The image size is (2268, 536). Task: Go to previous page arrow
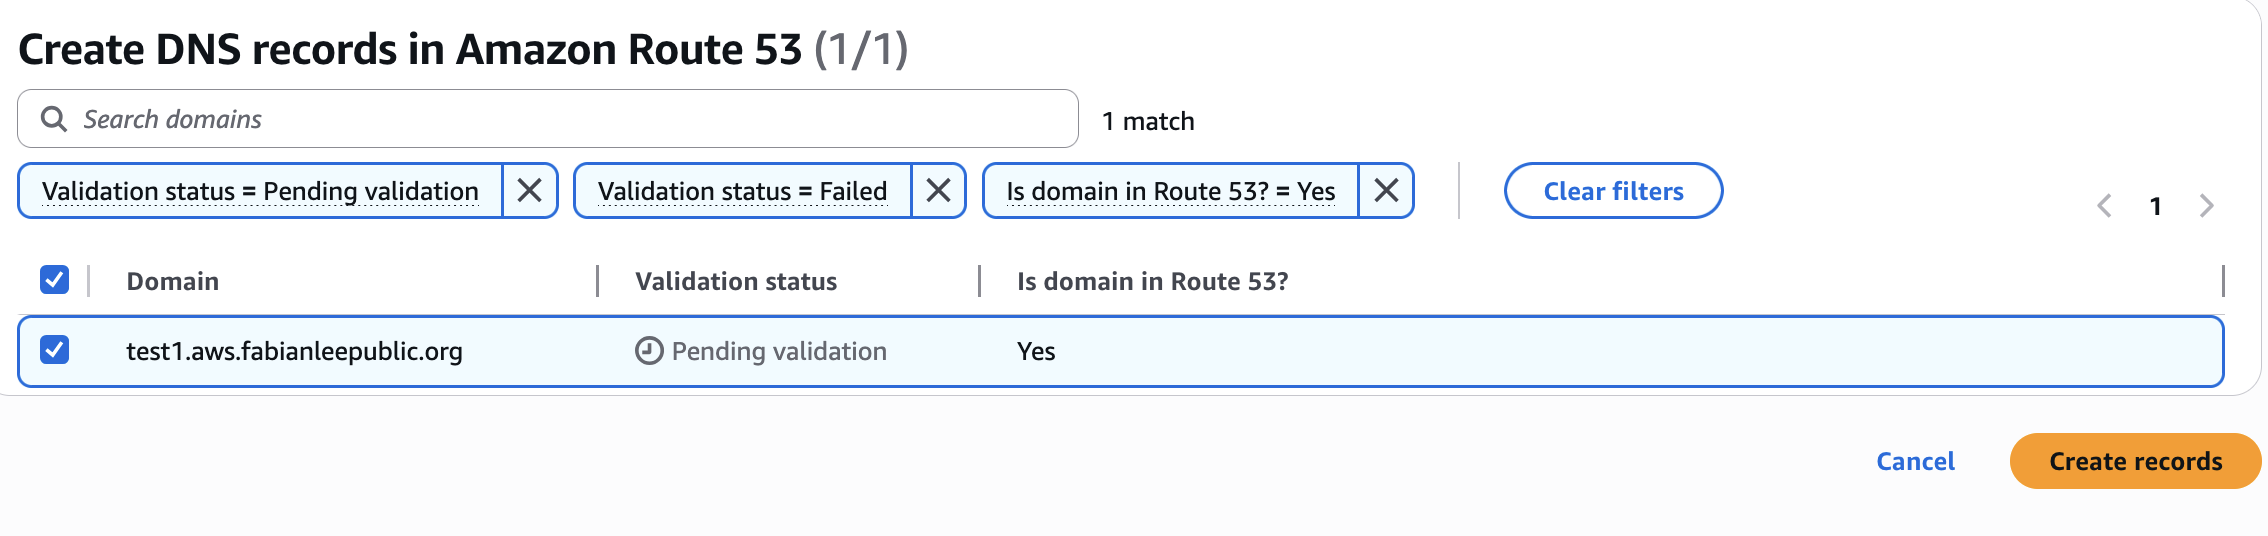[x=2104, y=206]
